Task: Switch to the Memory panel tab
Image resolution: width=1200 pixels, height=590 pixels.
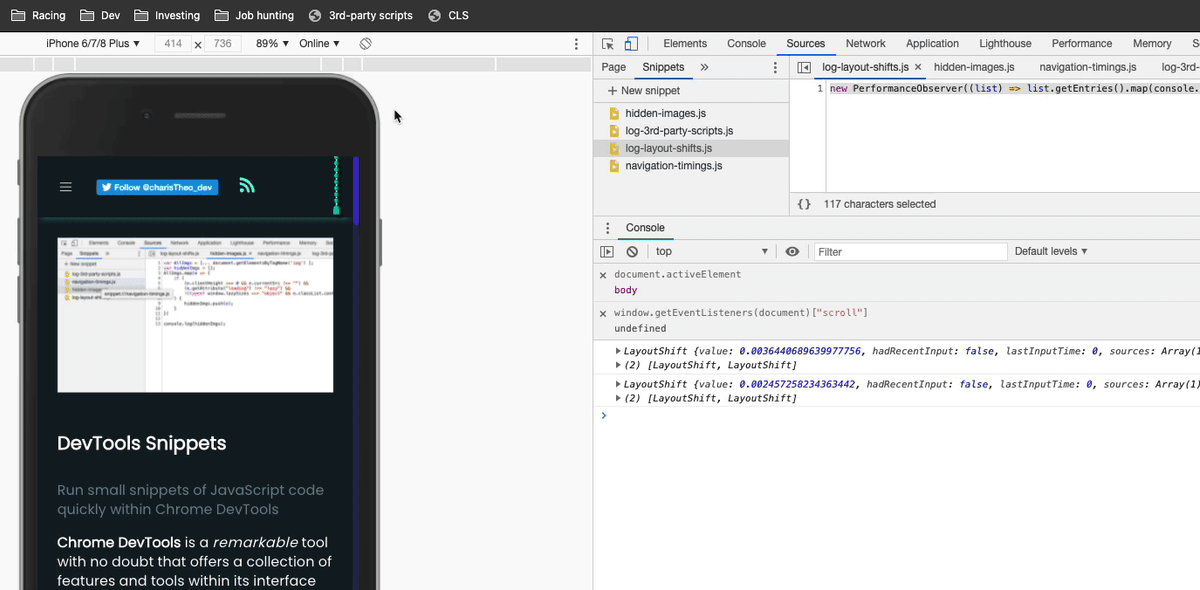Action: 1152,44
